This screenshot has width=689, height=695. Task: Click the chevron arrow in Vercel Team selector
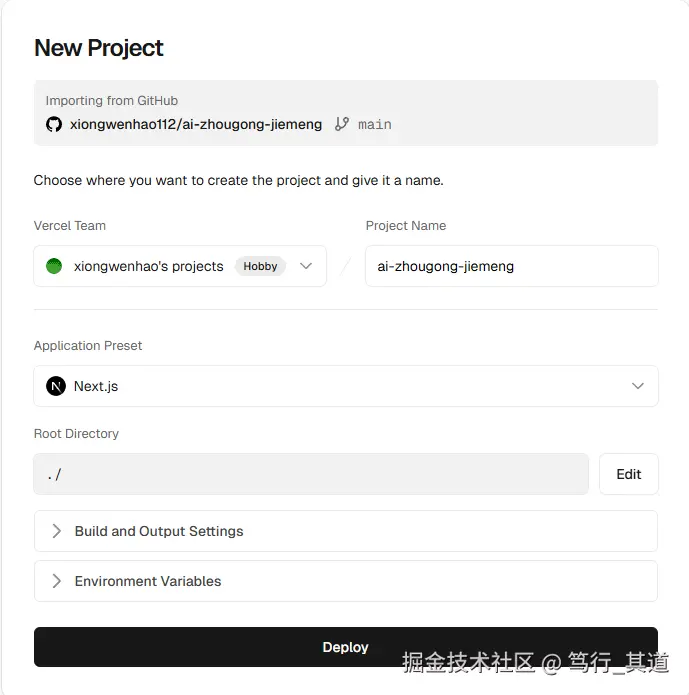(x=306, y=266)
